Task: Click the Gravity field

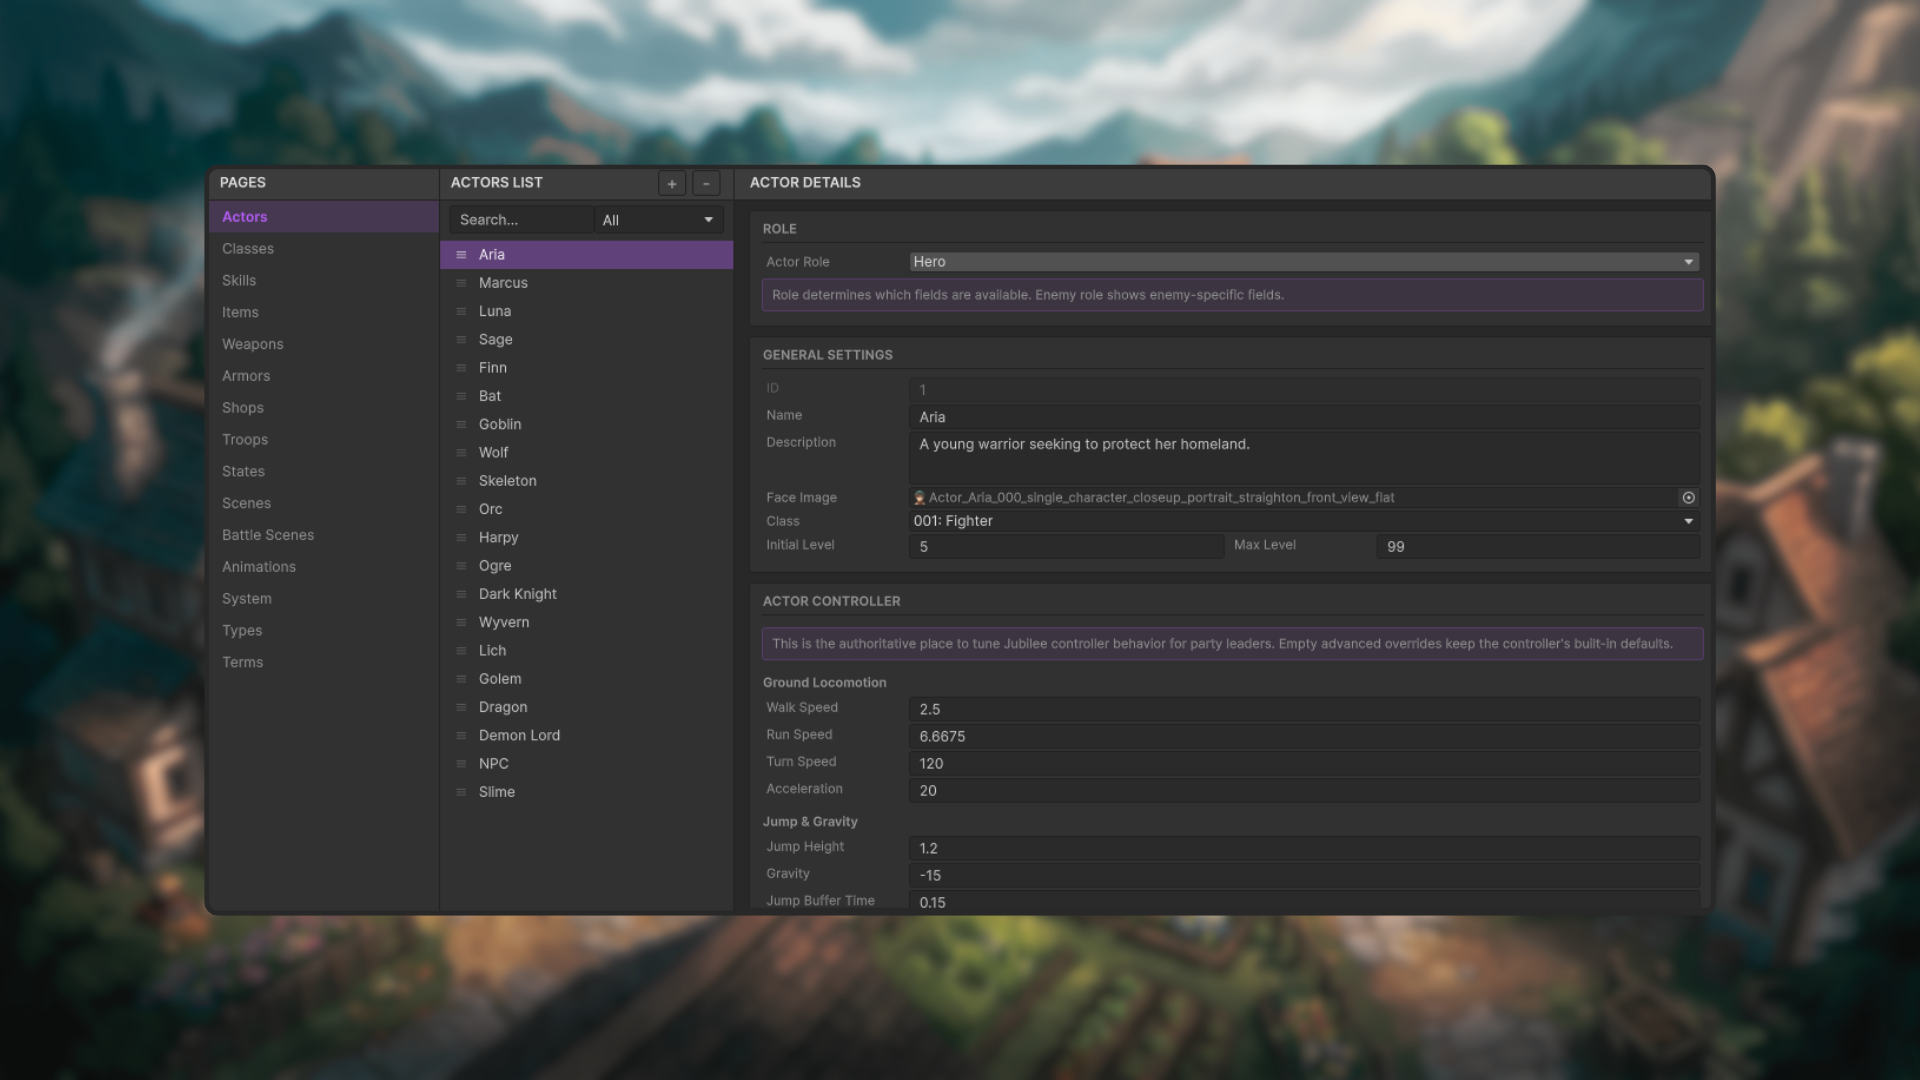Action: click(1304, 875)
